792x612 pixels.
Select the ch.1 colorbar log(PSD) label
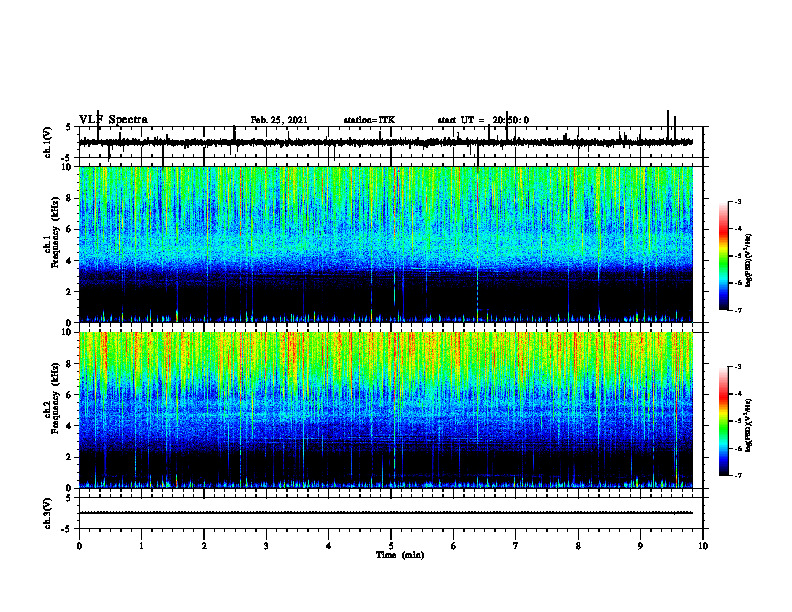(748, 261)
